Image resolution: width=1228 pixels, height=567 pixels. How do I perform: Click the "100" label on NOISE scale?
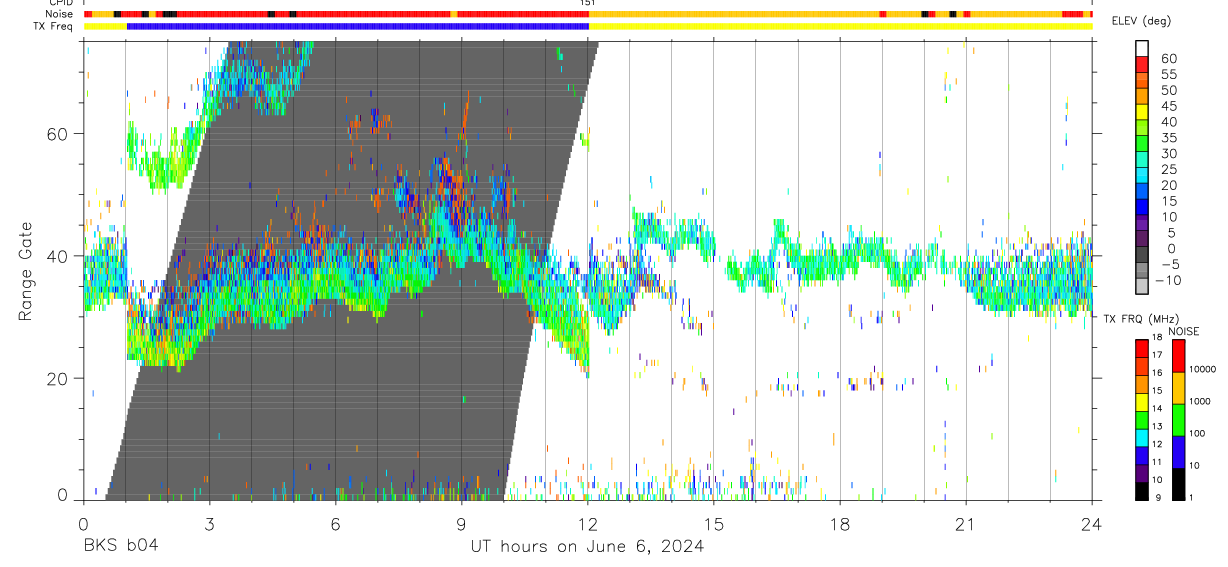point(1197,433)
